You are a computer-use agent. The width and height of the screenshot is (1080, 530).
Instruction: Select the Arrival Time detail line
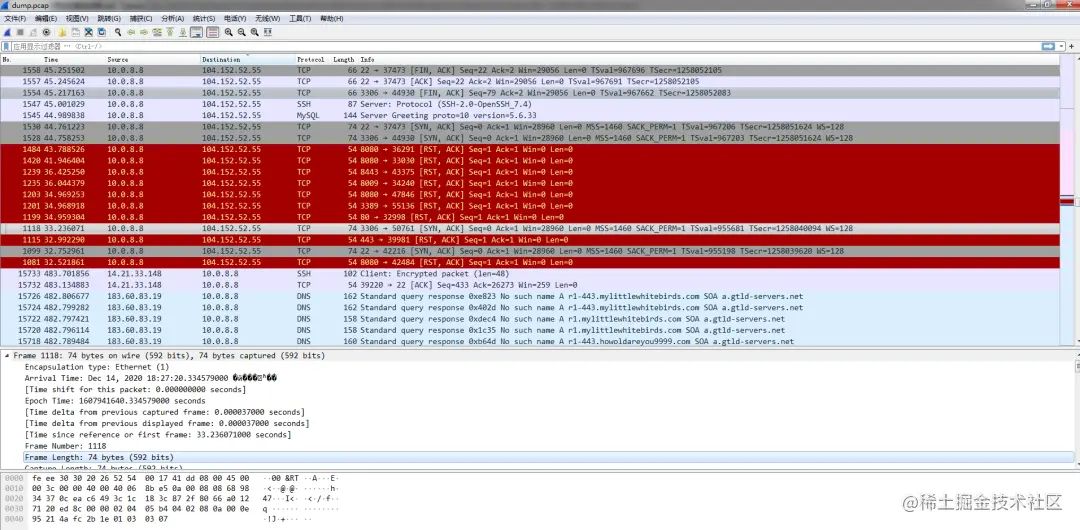coord(151,378)
